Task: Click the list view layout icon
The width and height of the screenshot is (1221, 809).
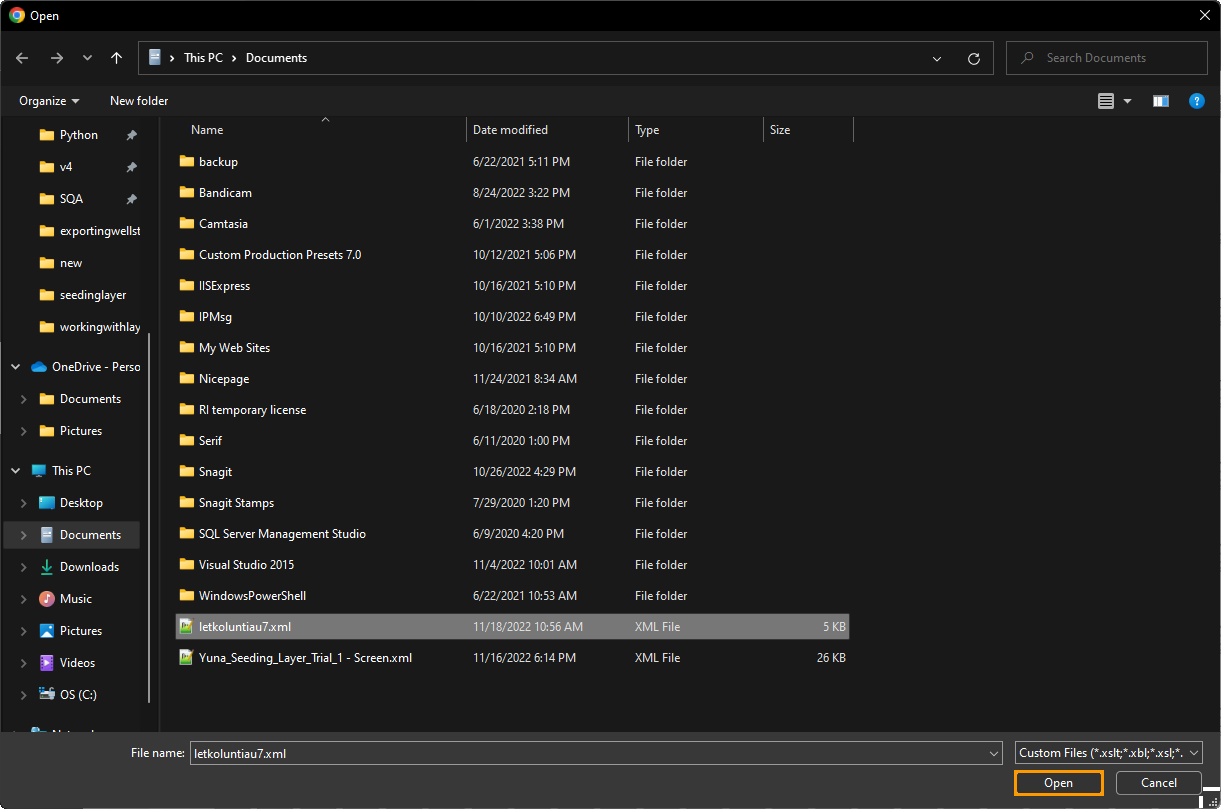Action: click(1106, 101)
